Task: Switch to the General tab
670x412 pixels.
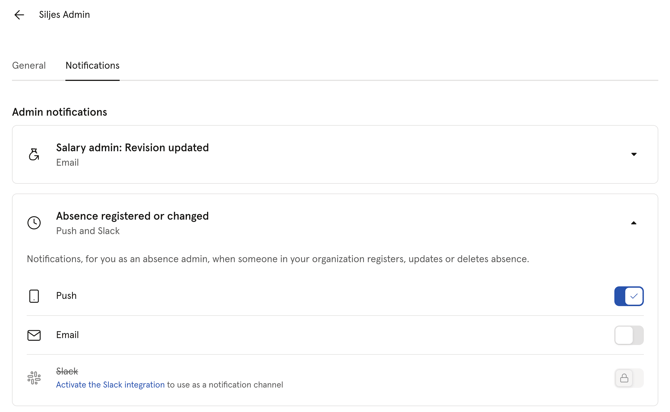Action: 29,66
